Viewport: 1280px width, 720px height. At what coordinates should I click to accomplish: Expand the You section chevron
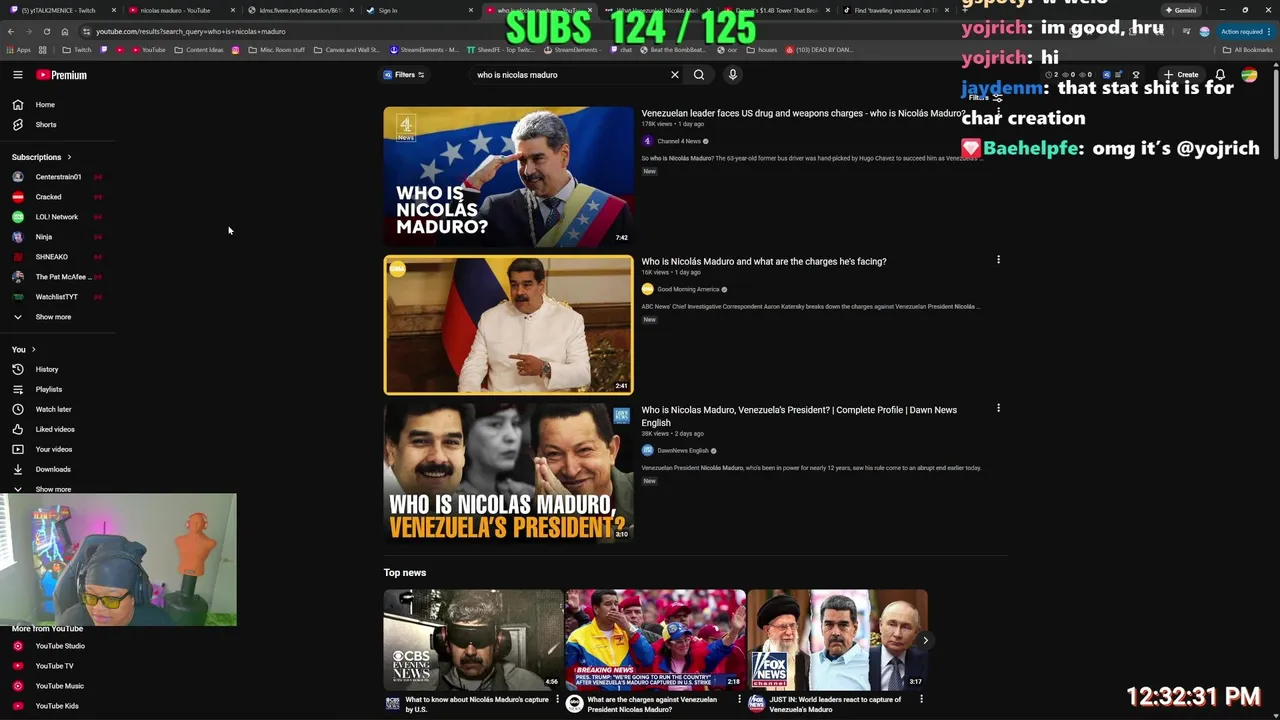(x=33, y=349)
